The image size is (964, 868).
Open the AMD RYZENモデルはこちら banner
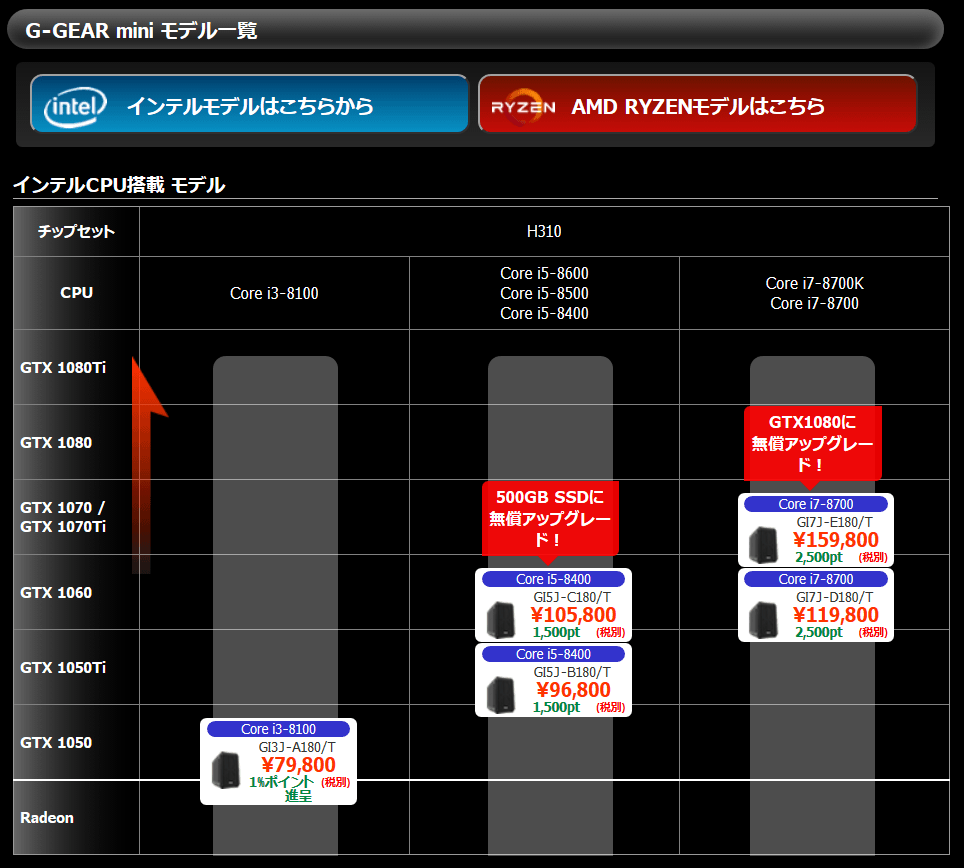click(697, 103)
